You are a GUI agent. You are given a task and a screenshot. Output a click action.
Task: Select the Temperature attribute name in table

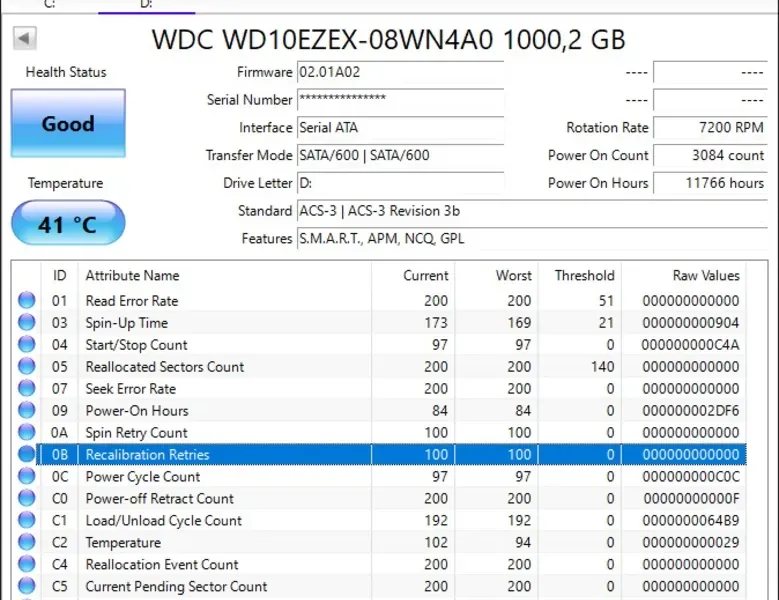(x=123, y=542)
